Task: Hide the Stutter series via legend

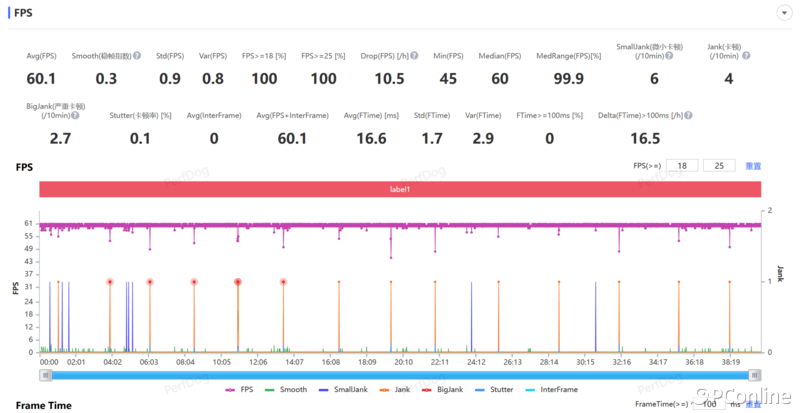Action: [x=498, y=388]
